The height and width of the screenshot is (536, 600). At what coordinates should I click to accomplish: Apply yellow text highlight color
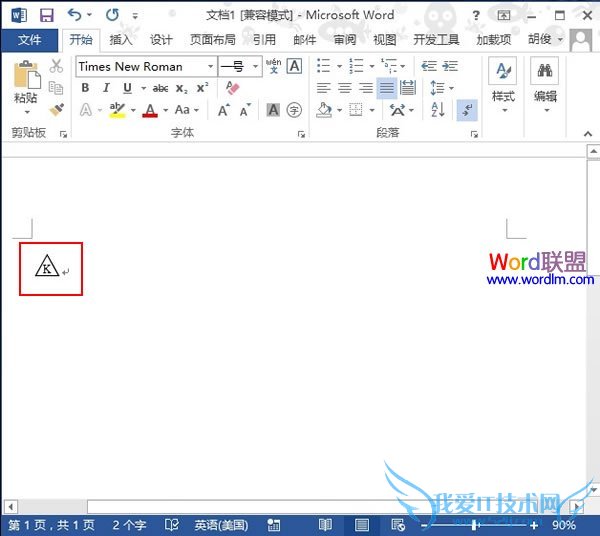coord(117,110)
